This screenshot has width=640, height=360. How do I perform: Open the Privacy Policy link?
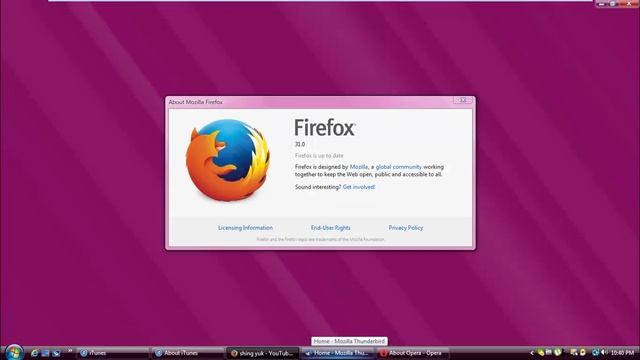coord(405,228)
